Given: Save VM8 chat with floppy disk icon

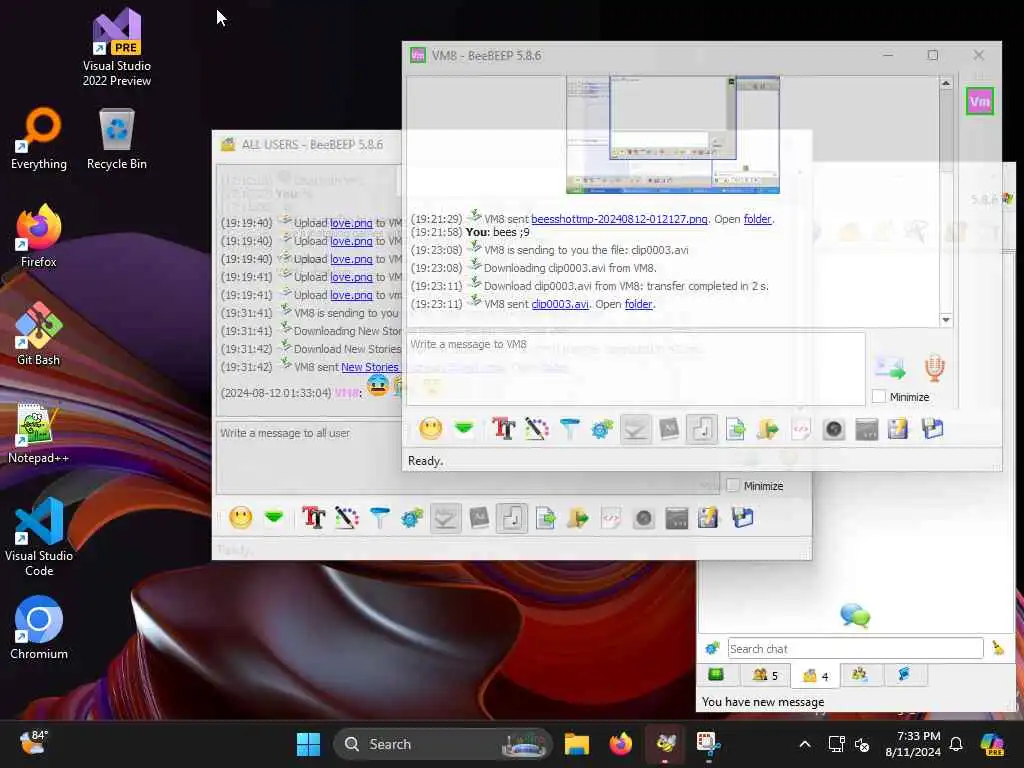Looking at the screenshot, I should [x=933, y=429].
